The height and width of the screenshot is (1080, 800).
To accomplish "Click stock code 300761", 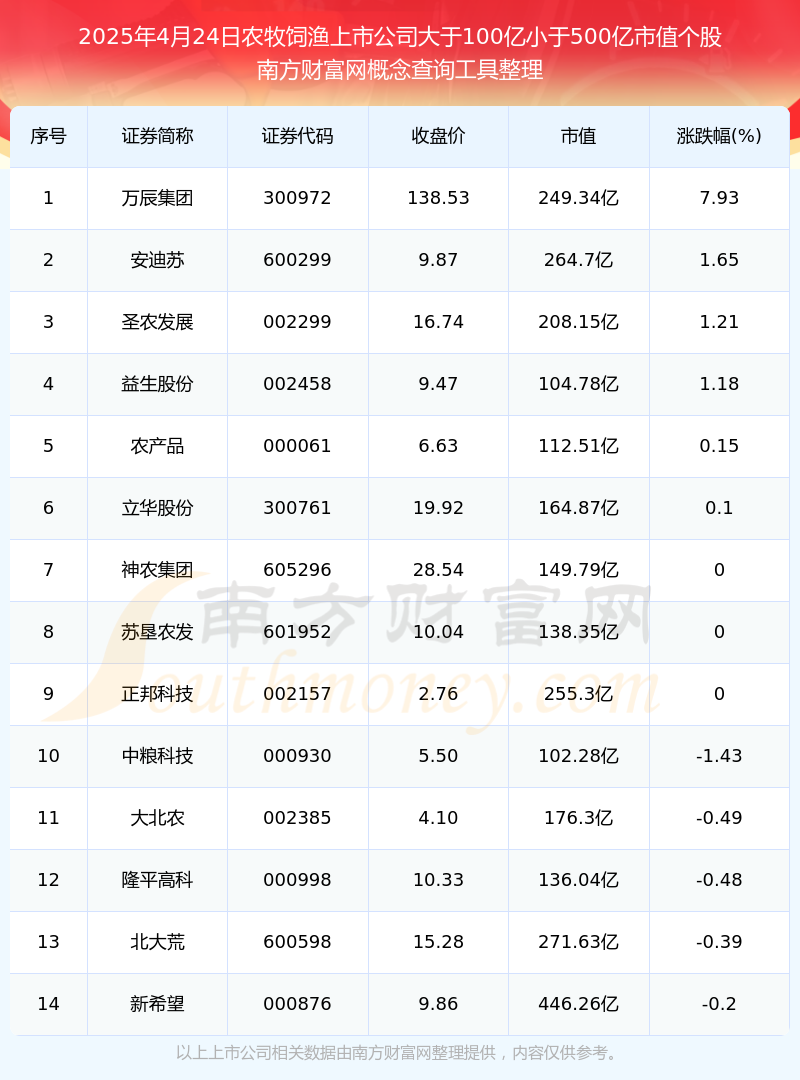I will click(x=298, y=508).
